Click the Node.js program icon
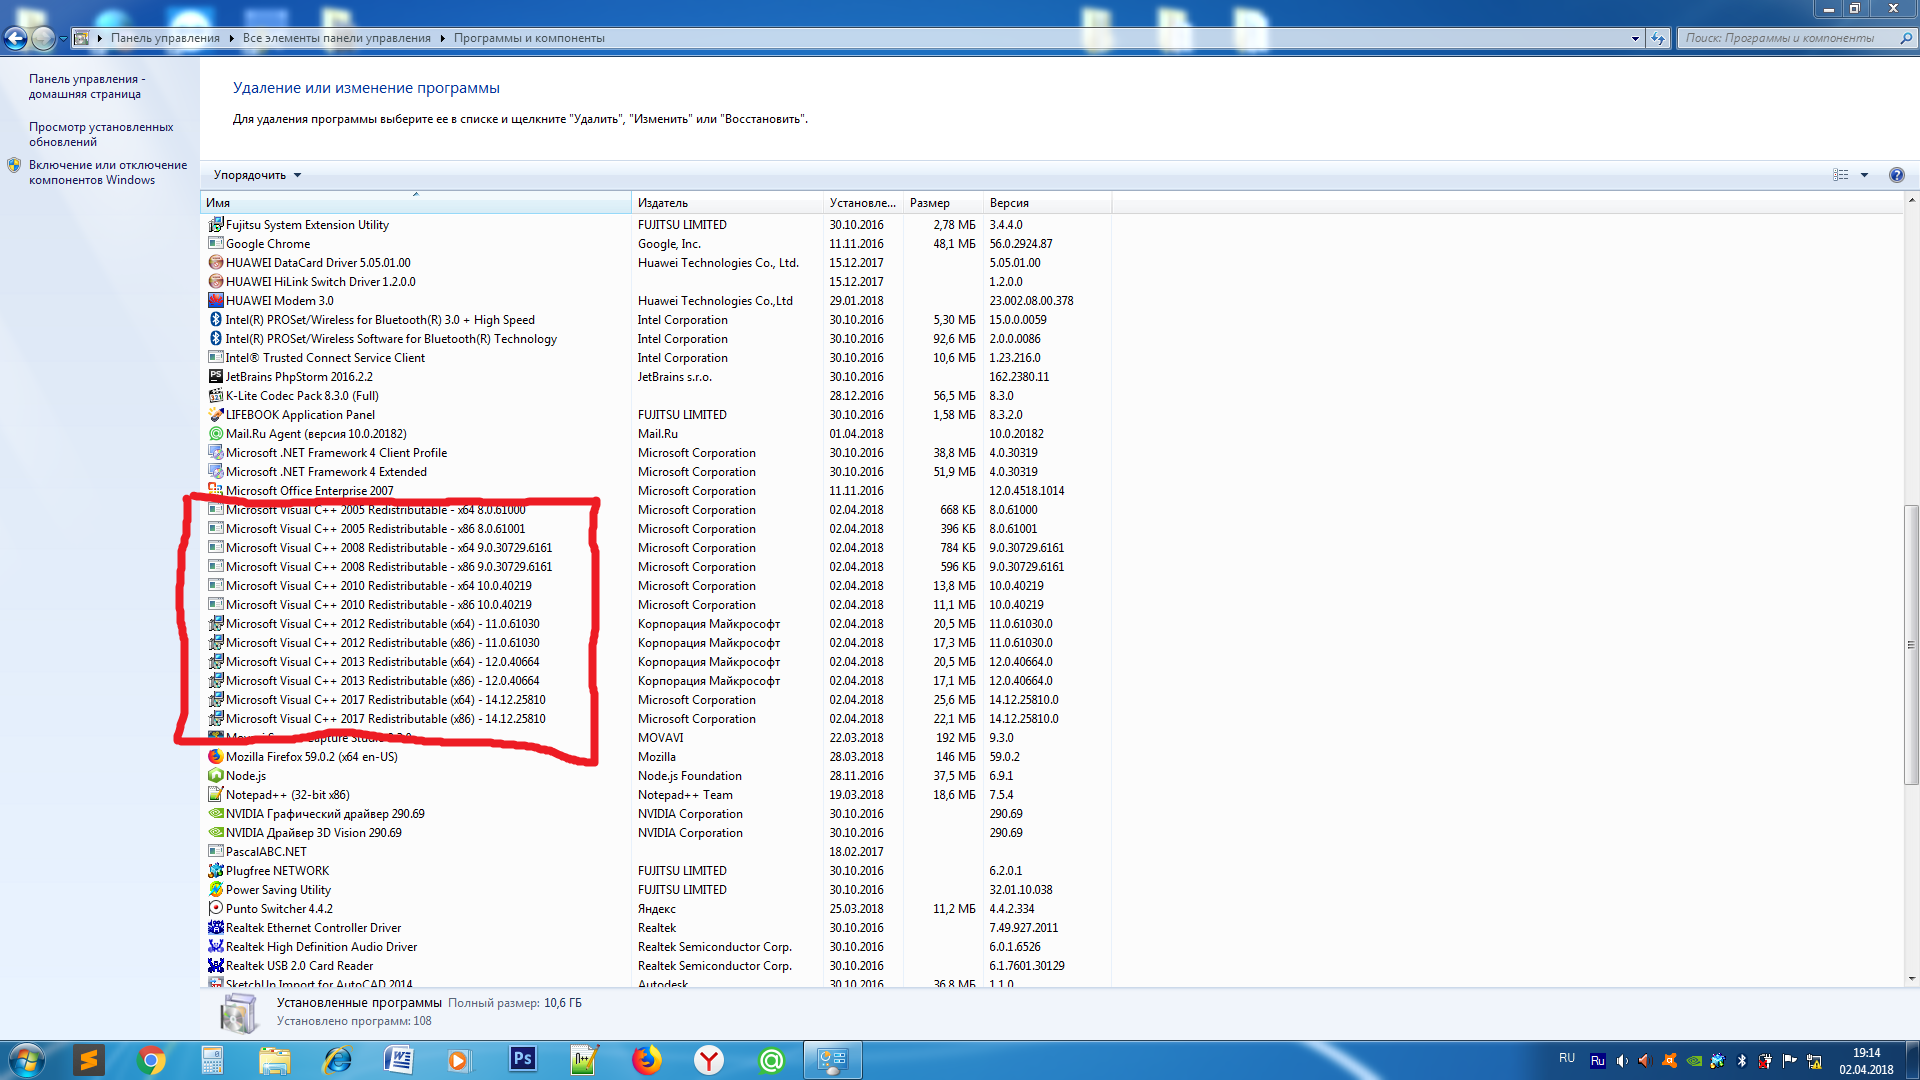 (x=215, y=776)
